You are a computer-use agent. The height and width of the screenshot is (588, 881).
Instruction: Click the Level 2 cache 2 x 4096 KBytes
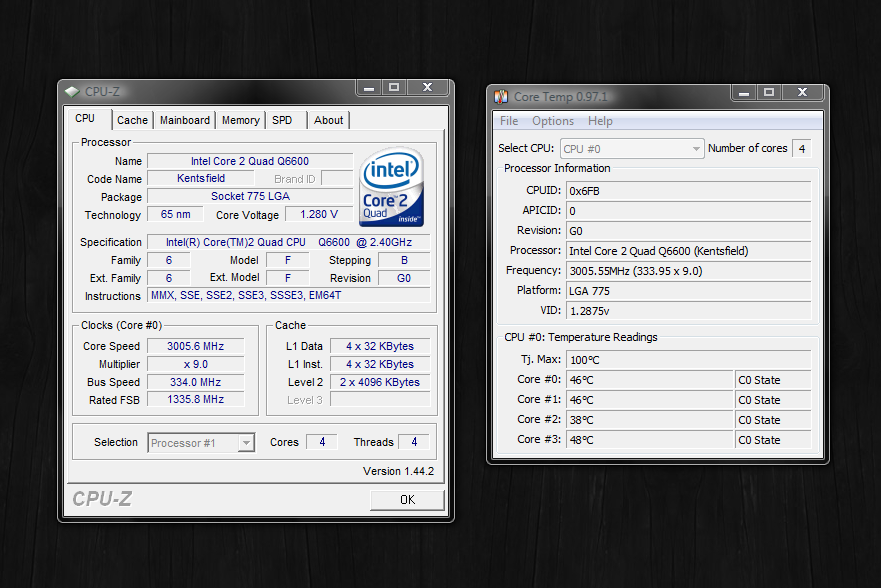(x=380, y=382)
